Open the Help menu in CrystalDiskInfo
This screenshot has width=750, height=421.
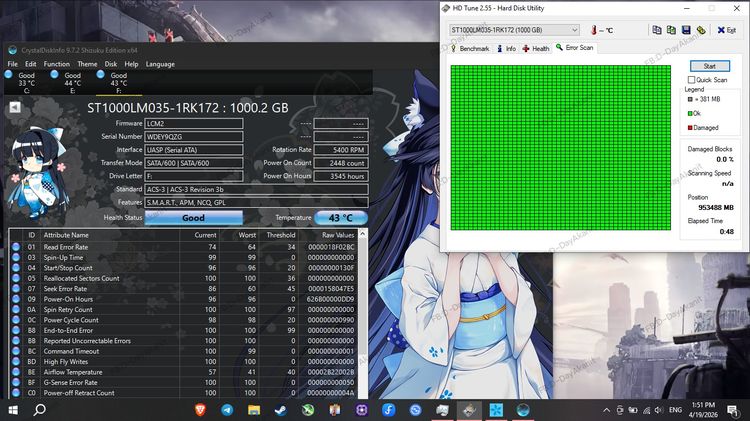point(132,64)
